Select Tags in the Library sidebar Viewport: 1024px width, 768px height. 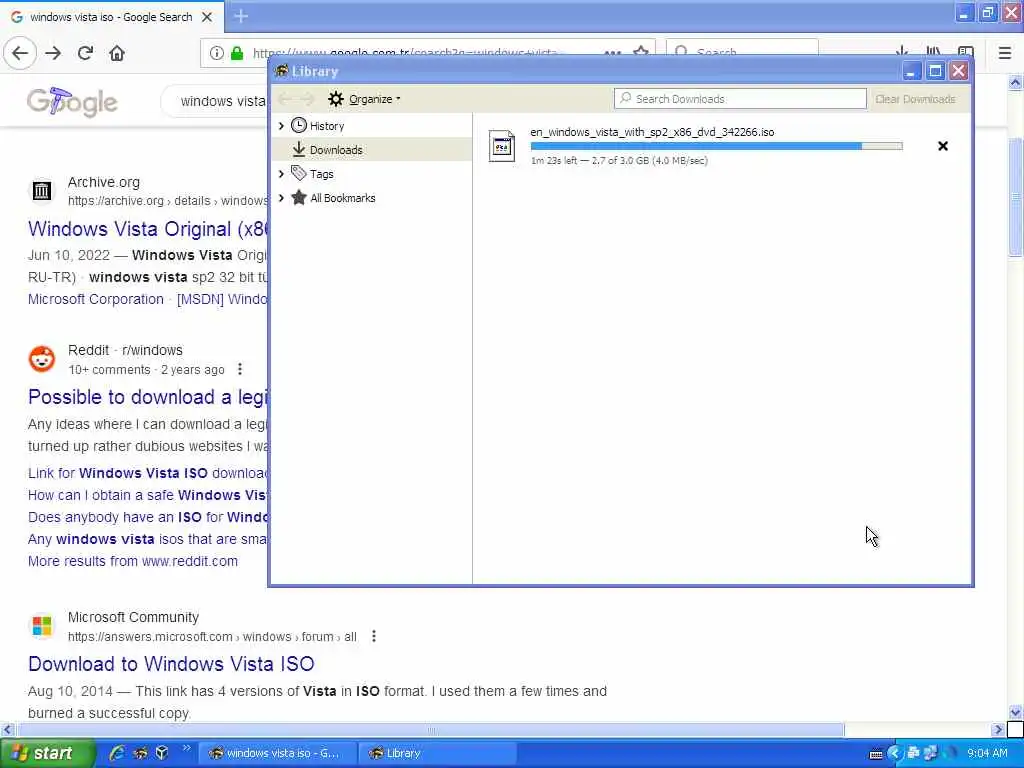[x=321, y=174]
